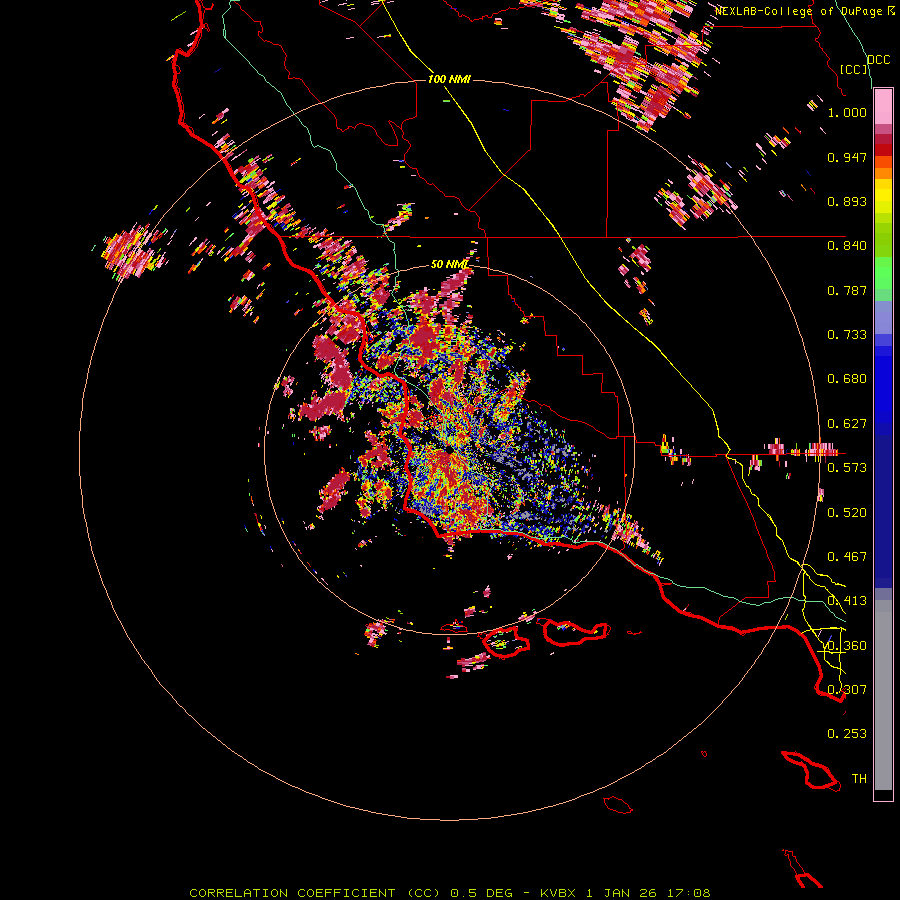Image resolution: width=900 pixels, height=900 pixels.
Task: Click the 0.573 scale value
Action: [x=847, y=468]
